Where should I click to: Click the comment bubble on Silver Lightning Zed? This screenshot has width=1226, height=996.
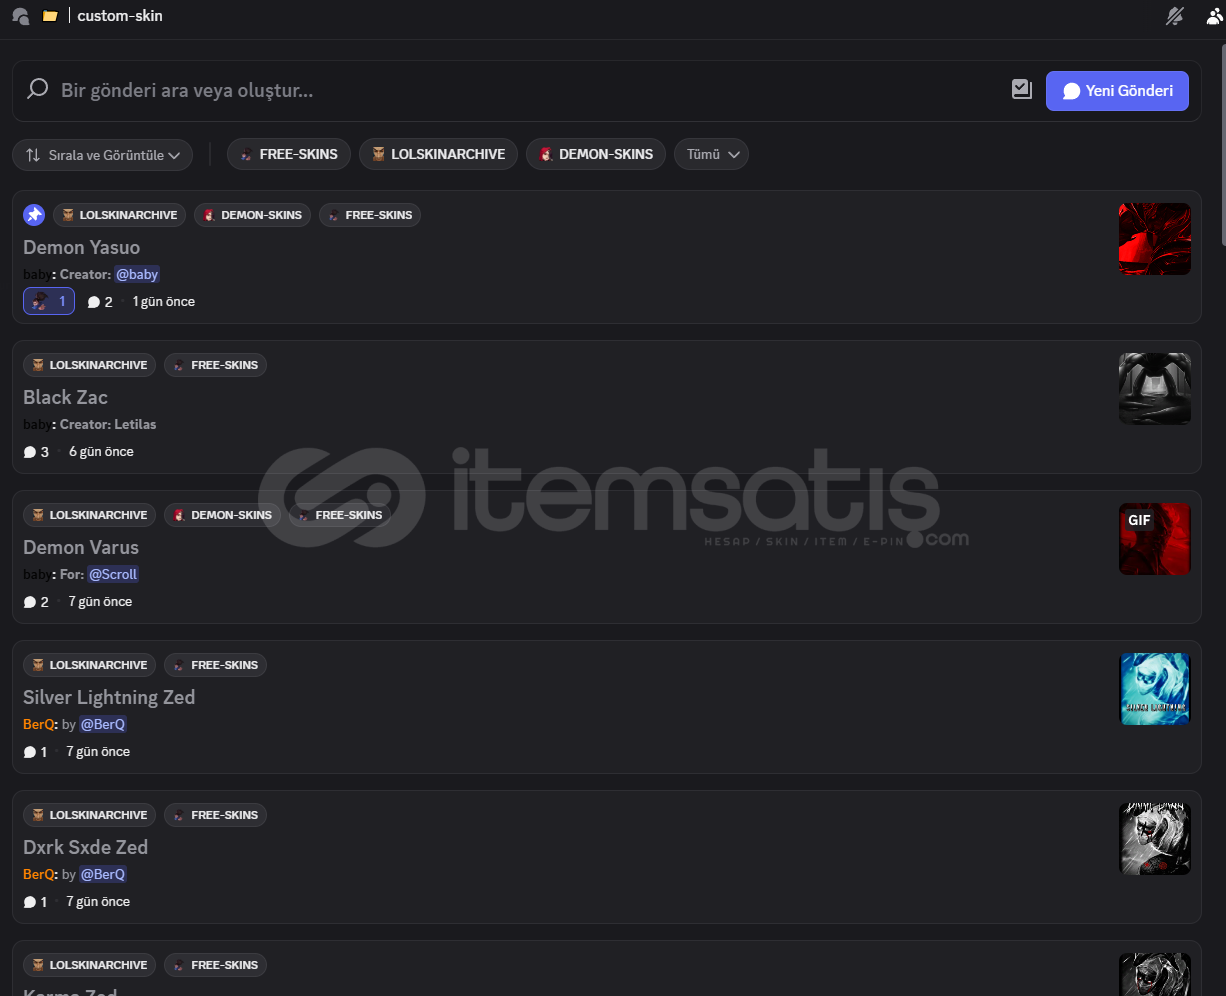pyautogui.click(x=29, y=752)
